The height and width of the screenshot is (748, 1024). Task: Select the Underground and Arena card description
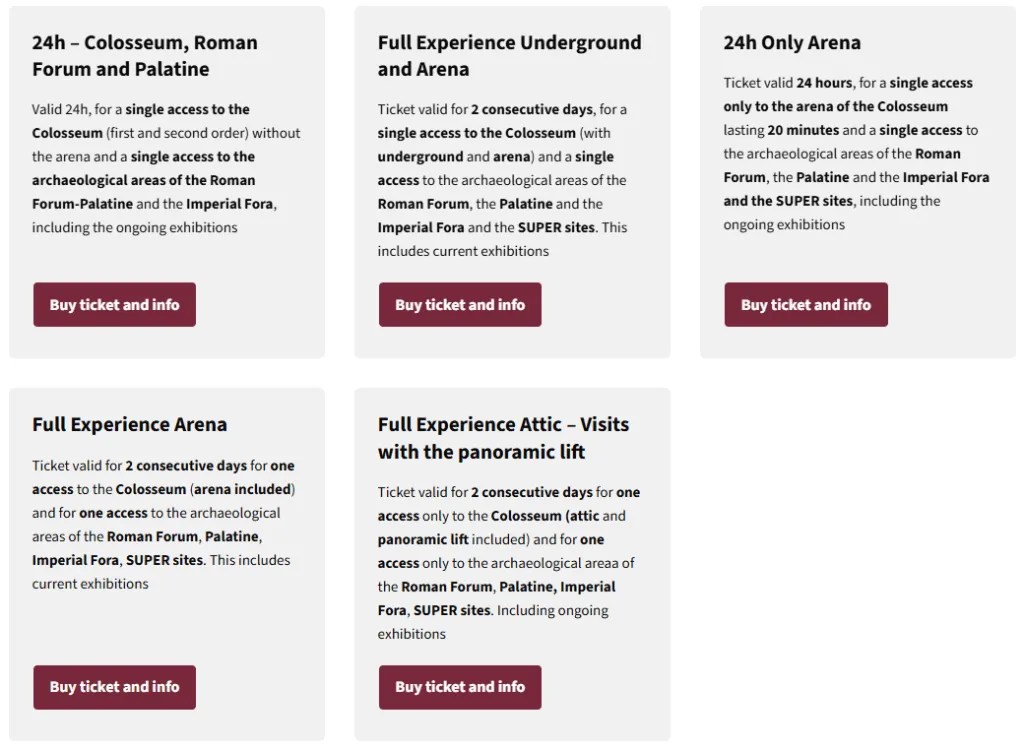click(502, 180)
